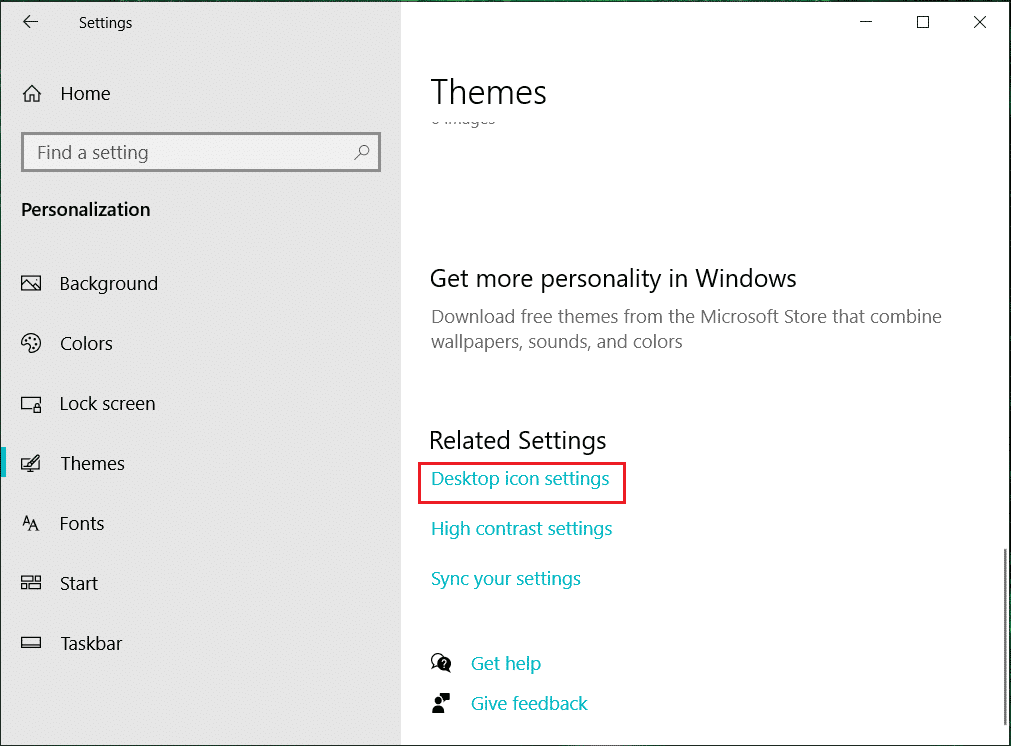Click the back arrow in title bar
The image size is (1011, 746).
tap(31, 22)
